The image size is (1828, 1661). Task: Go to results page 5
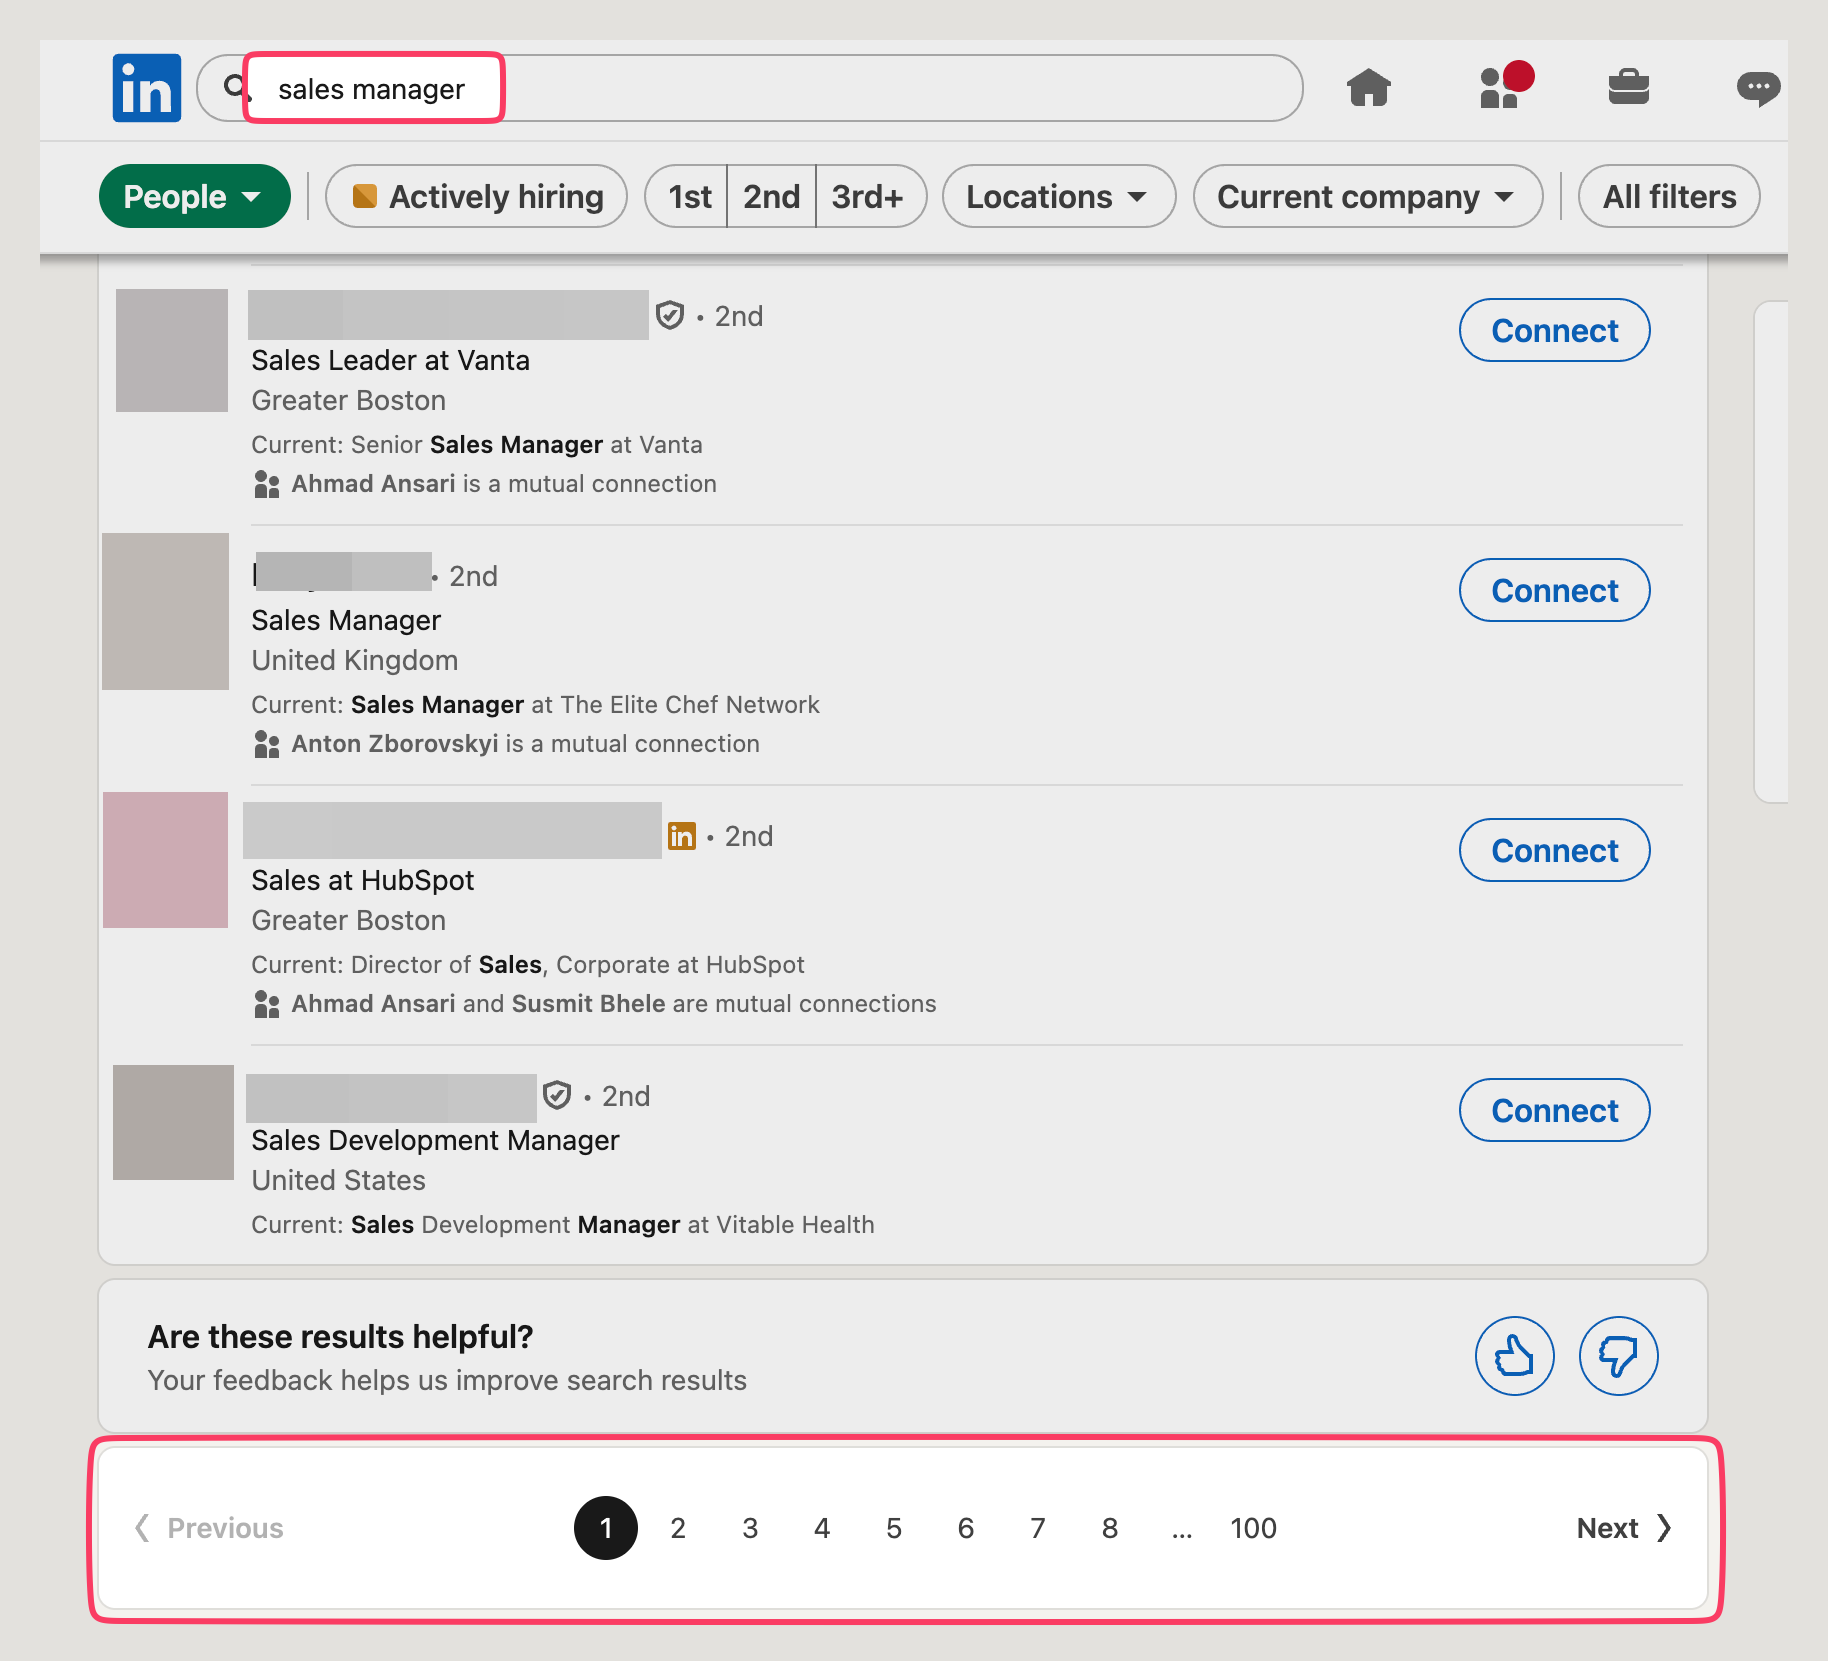894,1528
